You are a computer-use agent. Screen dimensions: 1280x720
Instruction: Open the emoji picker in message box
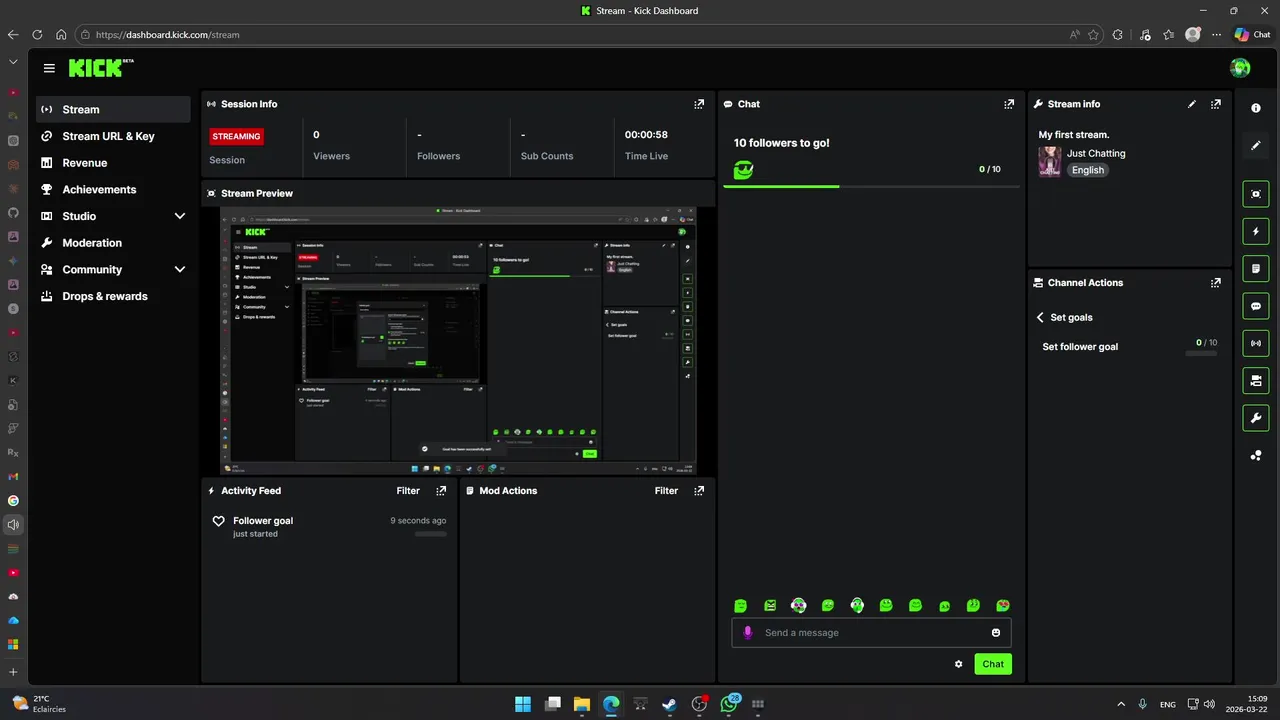point(996,633)
